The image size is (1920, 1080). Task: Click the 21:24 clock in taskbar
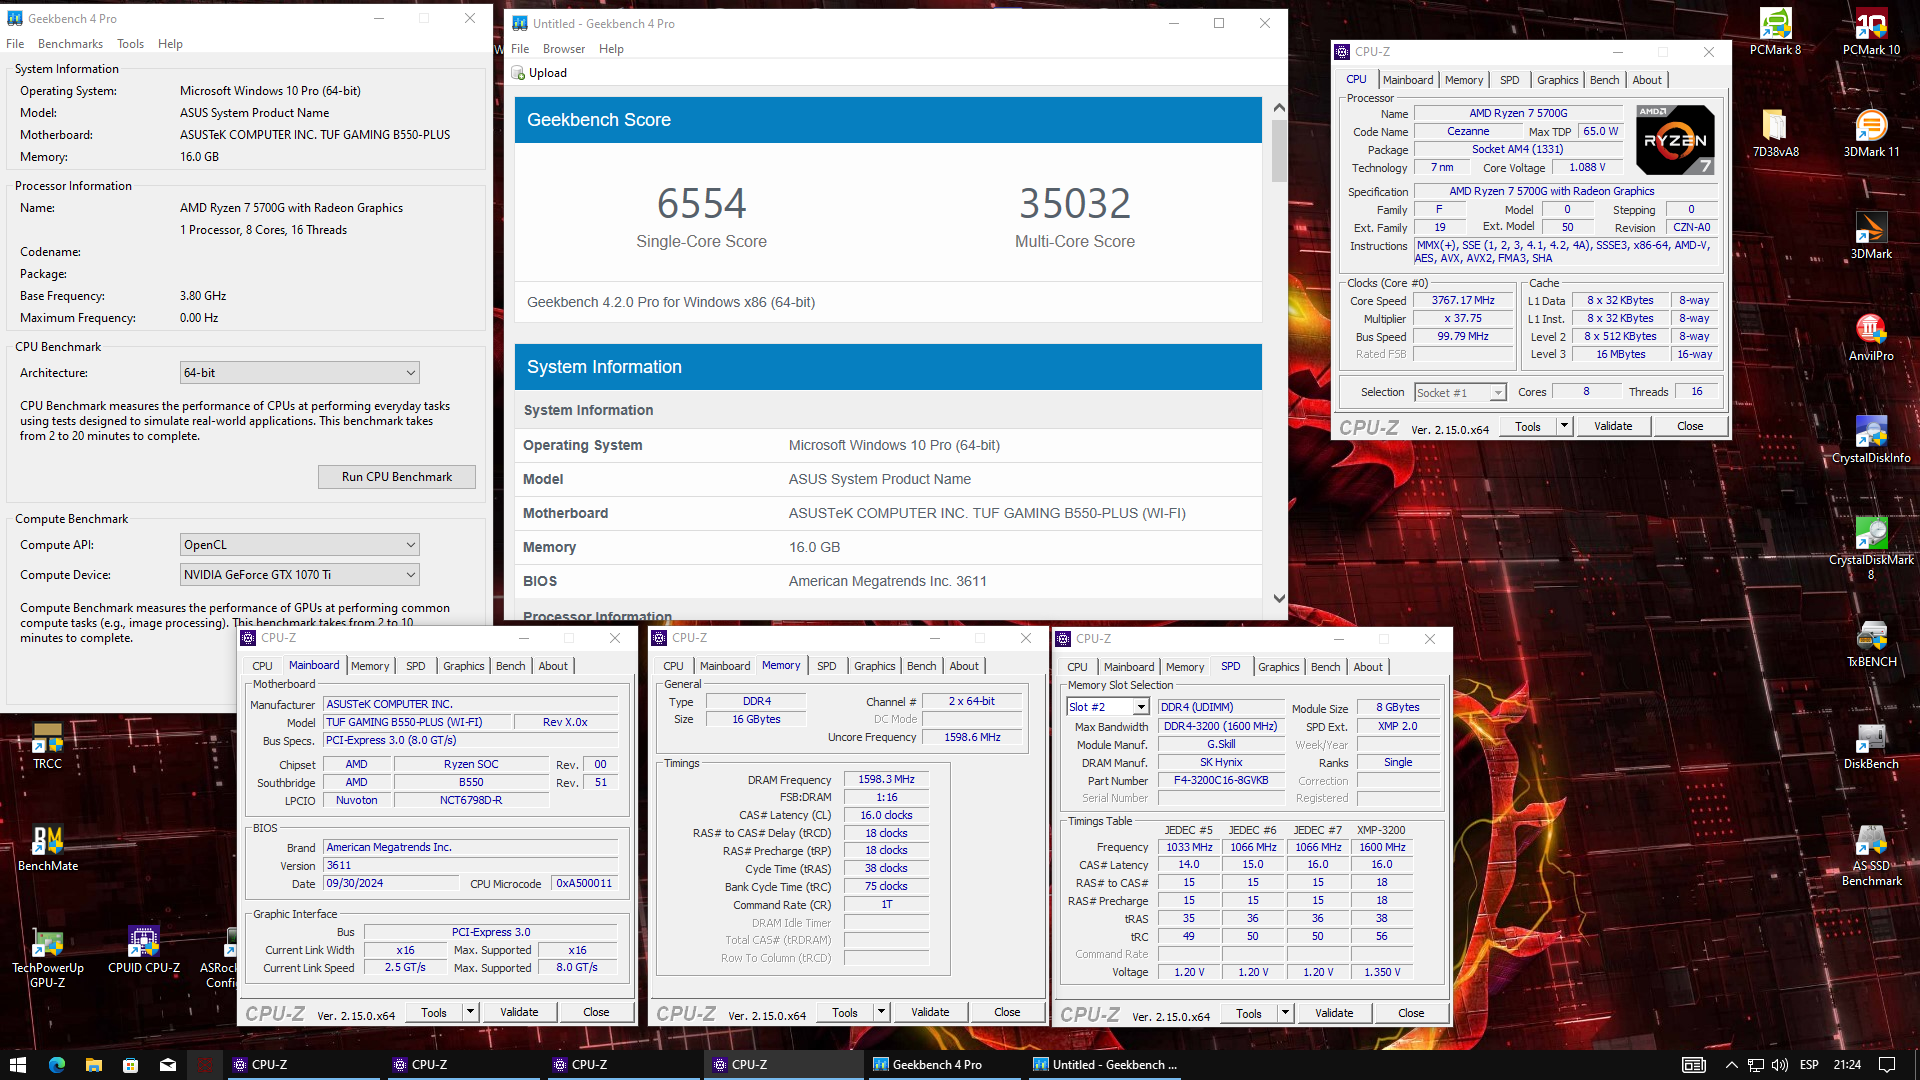[1846, 1064]
